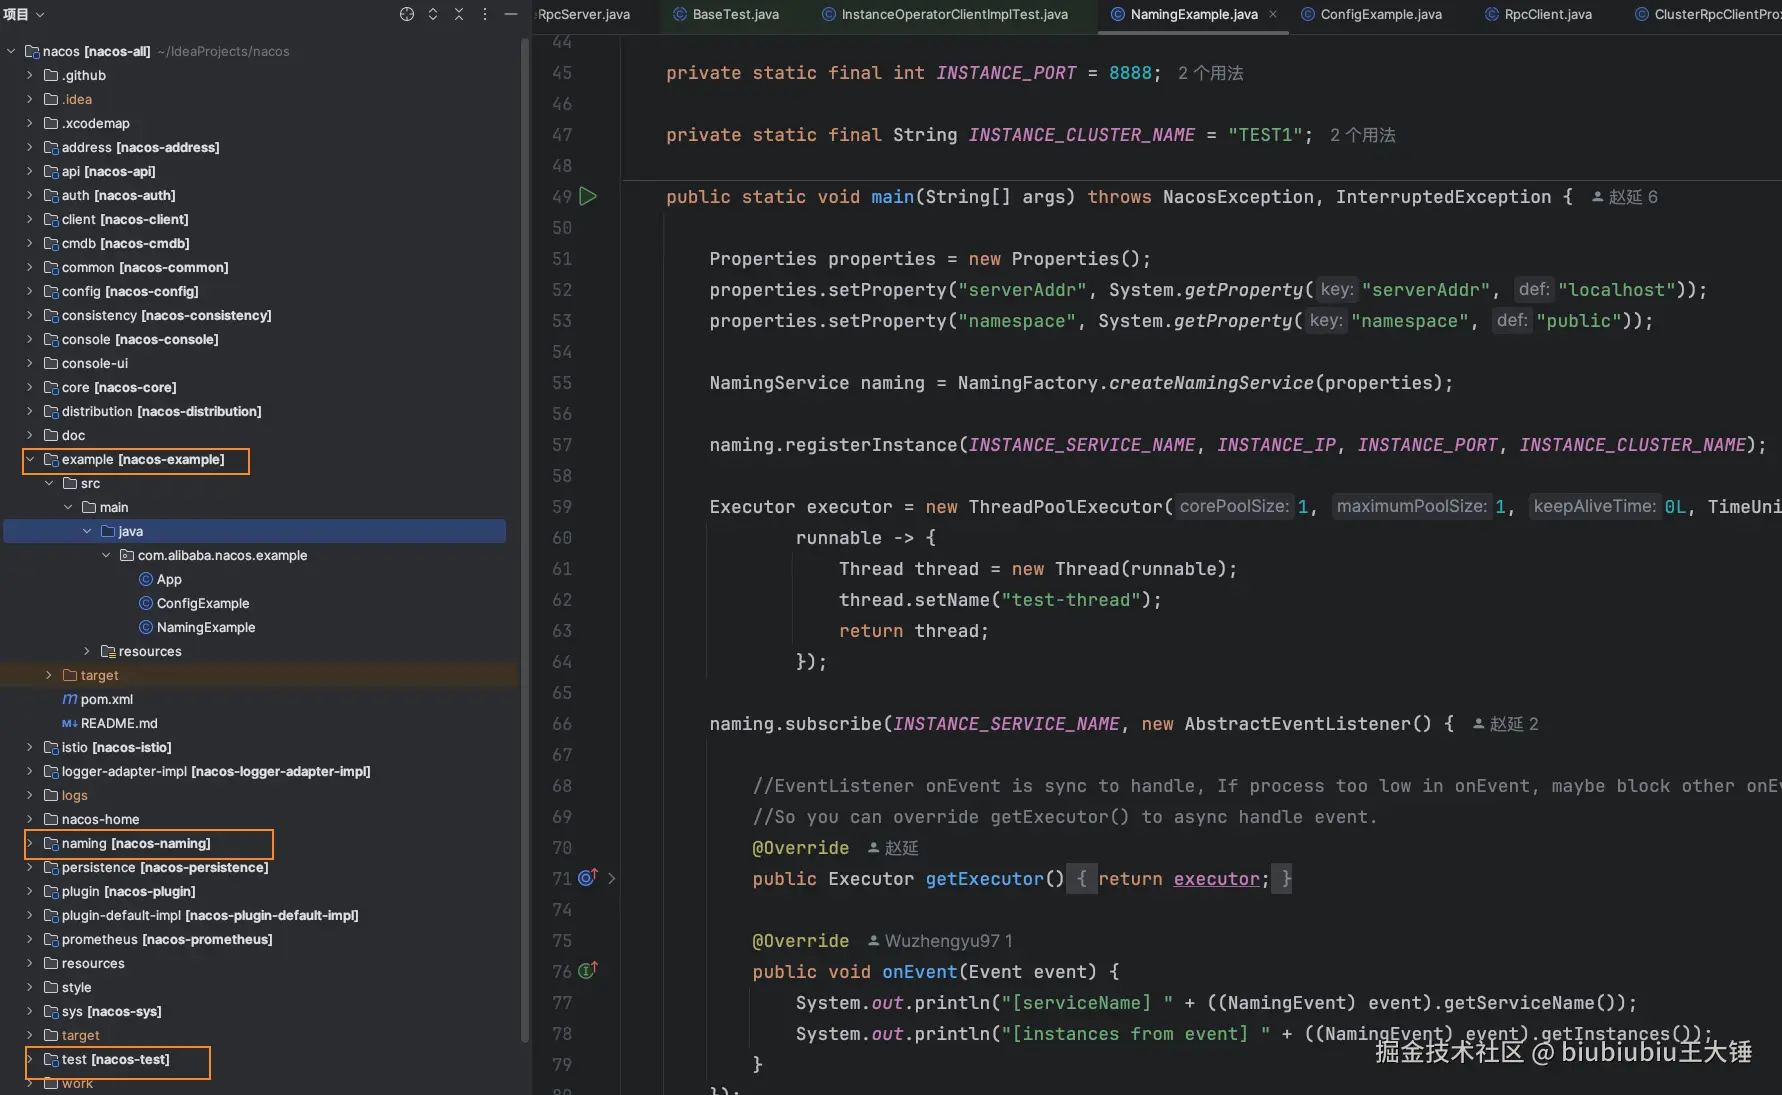Switch to the RpcServer.java tab
This screenshot has width=1782, height=1095.
(x=584, y=14)
